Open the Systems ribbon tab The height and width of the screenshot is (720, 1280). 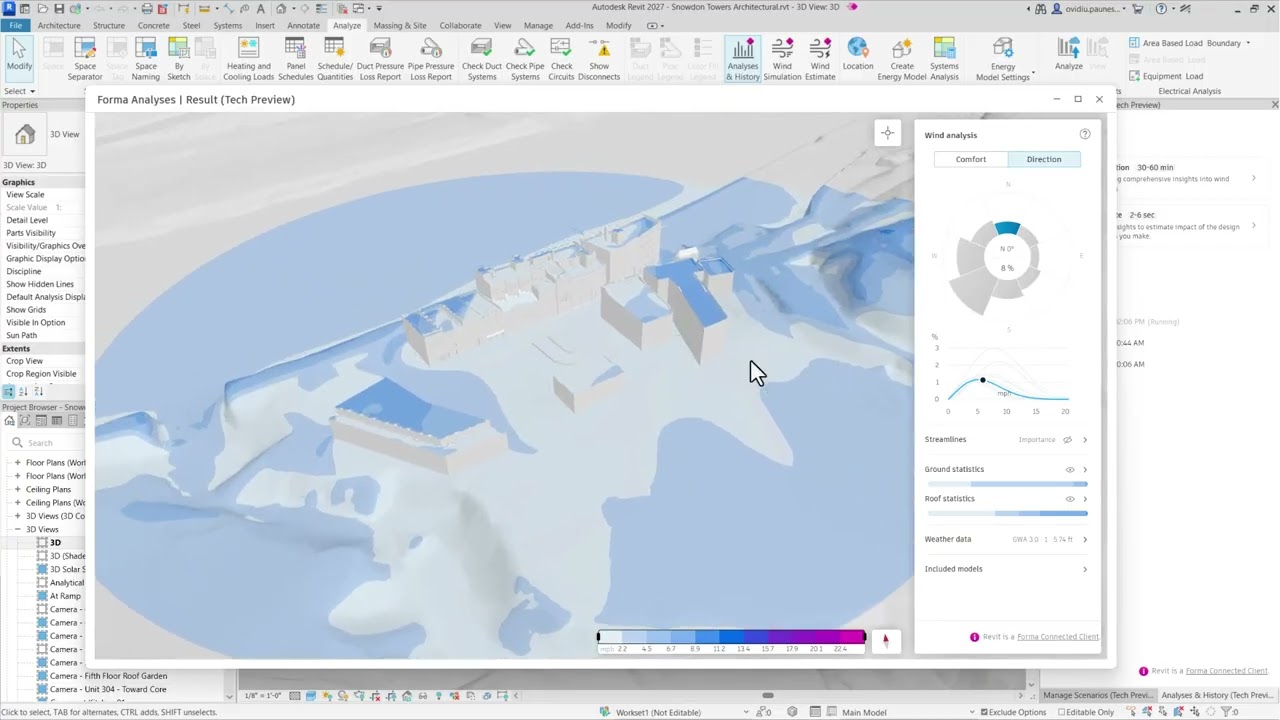click(x=227, y=25)
